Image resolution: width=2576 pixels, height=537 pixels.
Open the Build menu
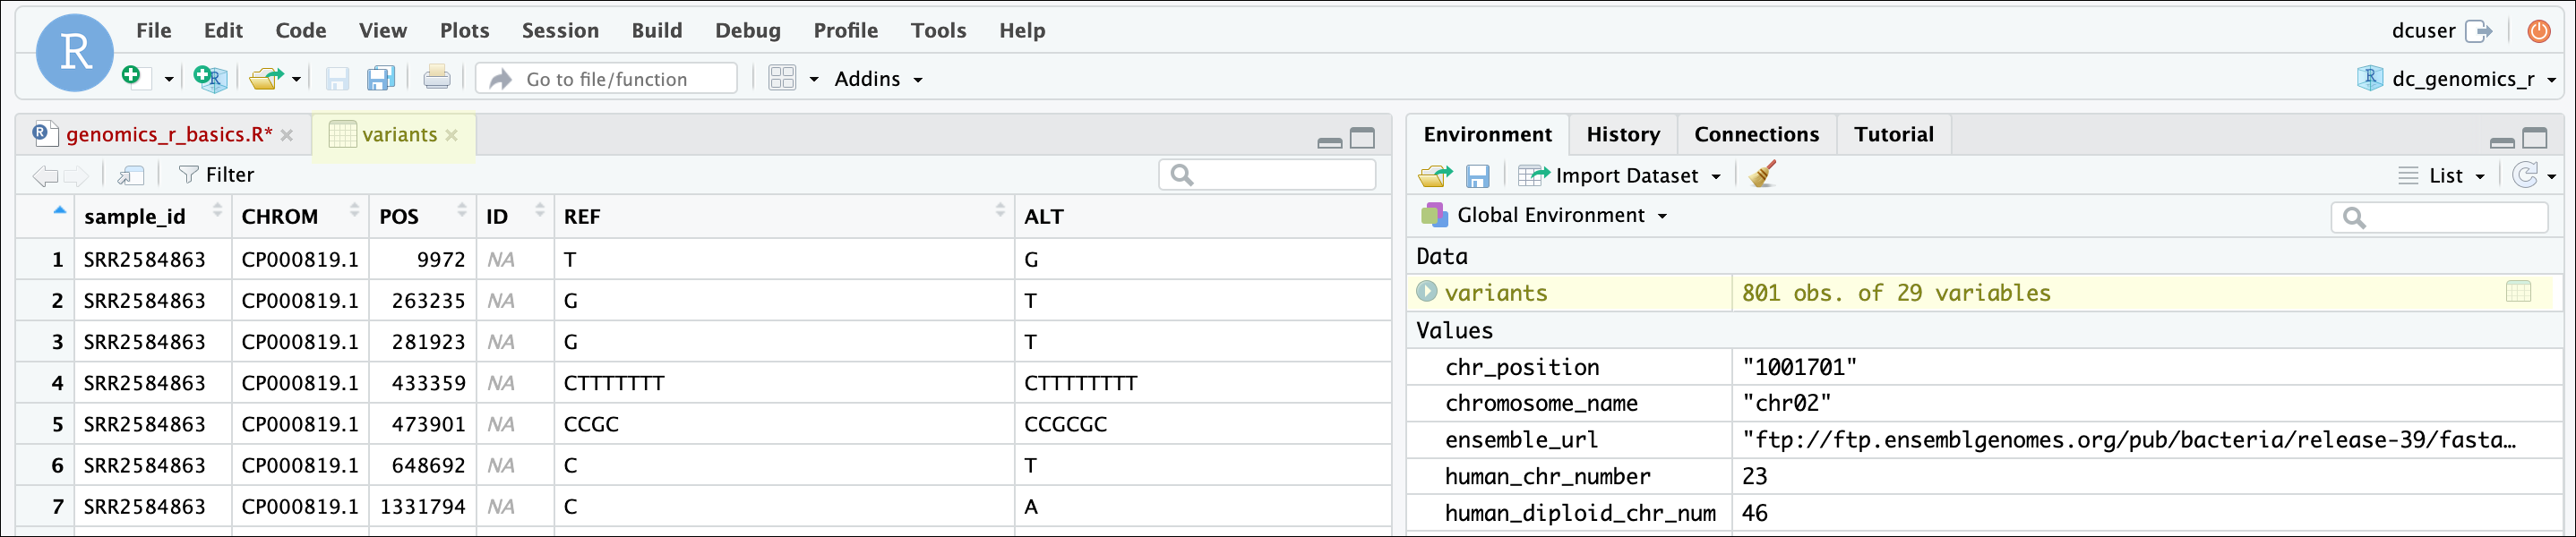(x=657, y=31)
